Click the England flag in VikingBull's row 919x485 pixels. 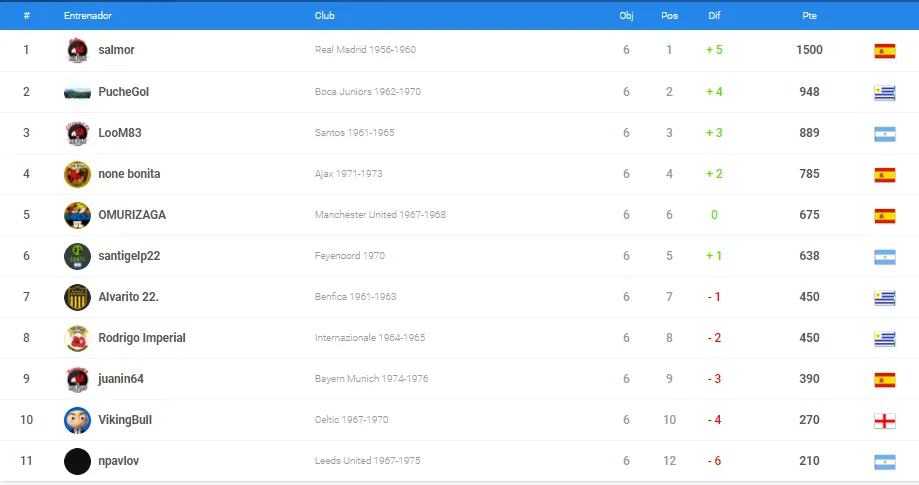pos(884,421)
